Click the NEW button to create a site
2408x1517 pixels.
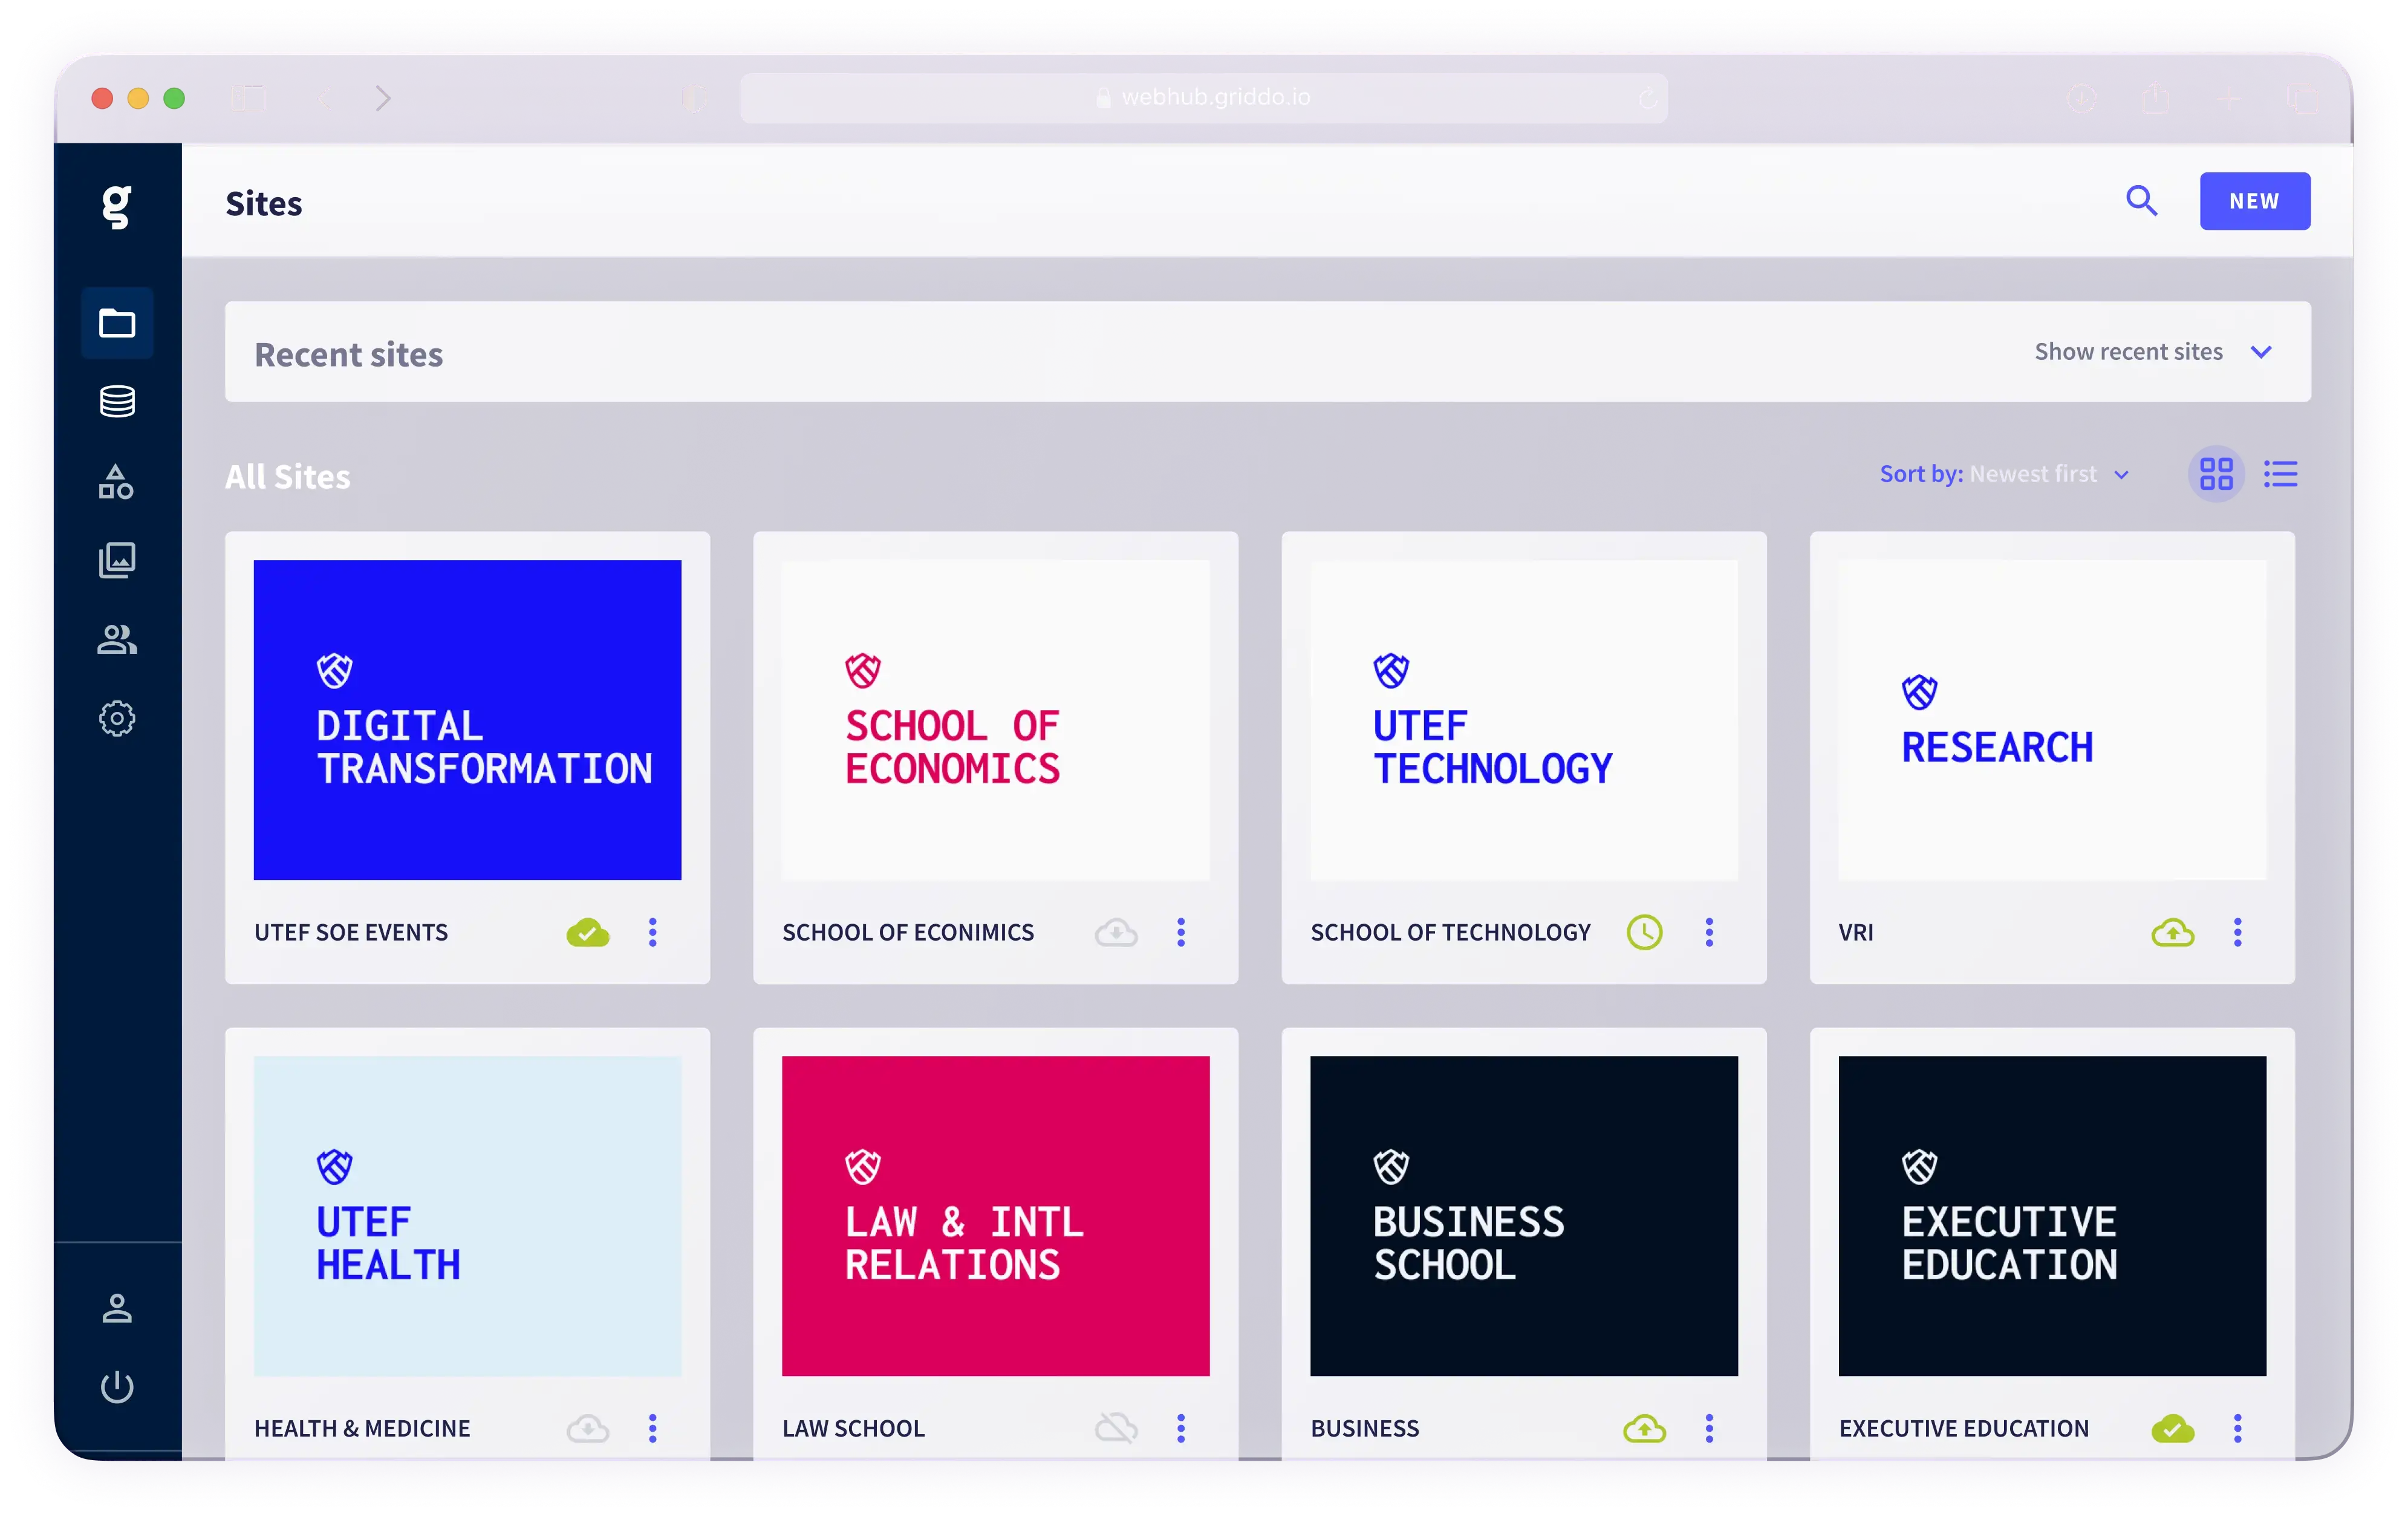point(2254,201)
